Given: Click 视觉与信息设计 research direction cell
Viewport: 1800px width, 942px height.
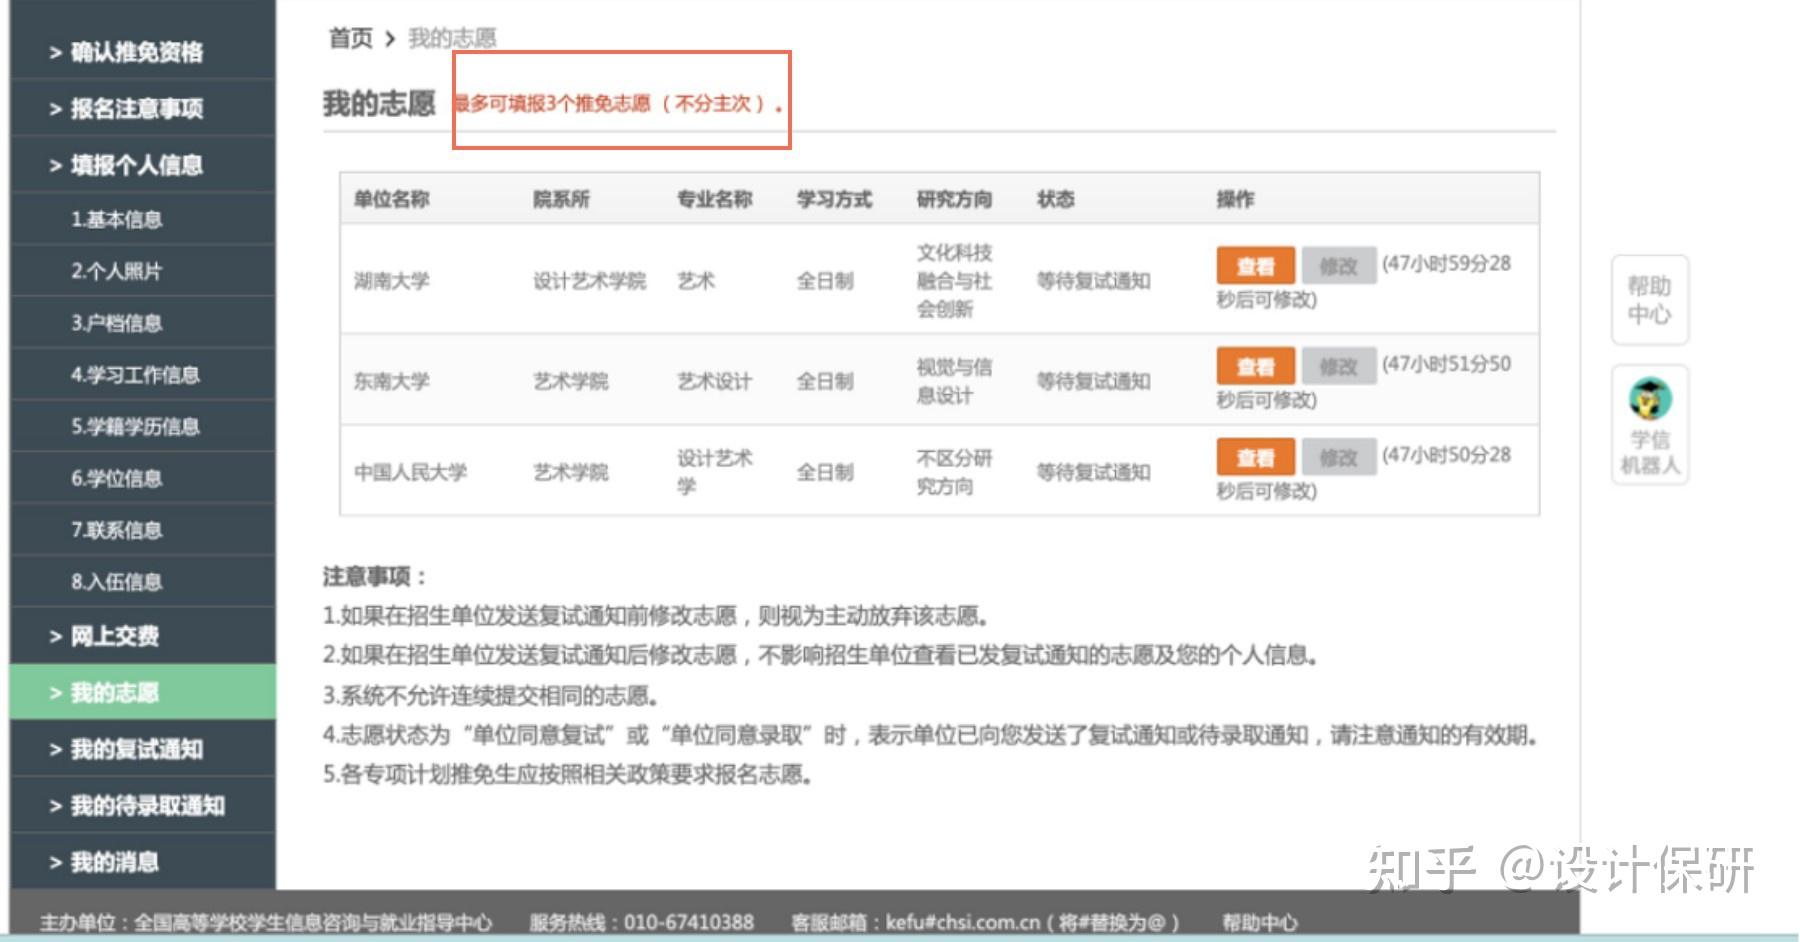Looking at the screenshot, I should (x=955, y=381).
